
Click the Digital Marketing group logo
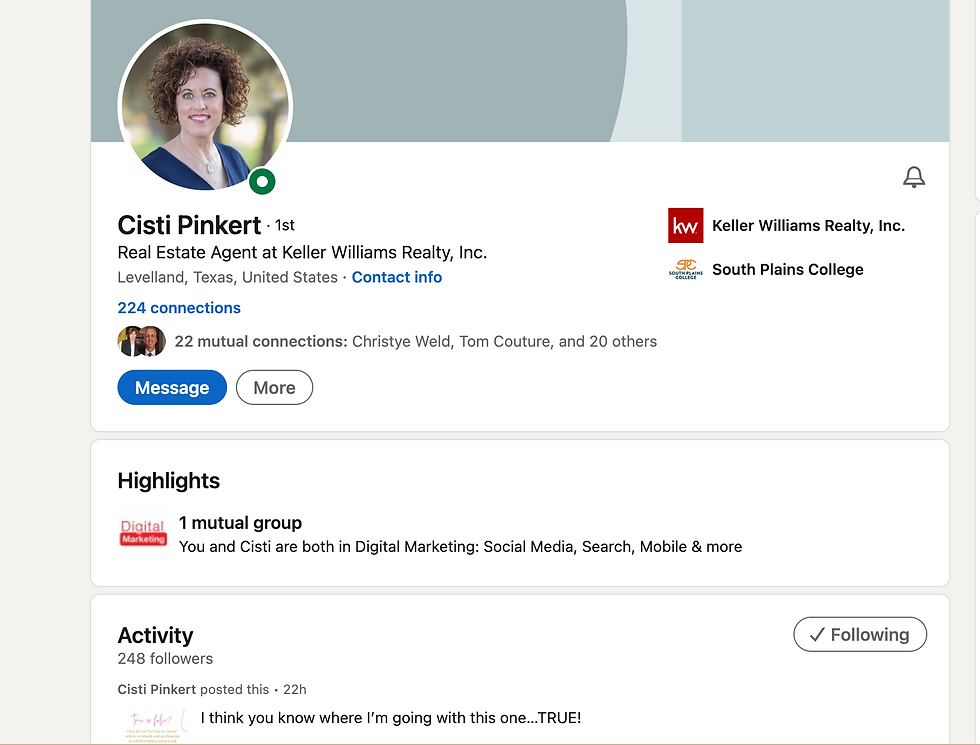click(143, 532)
